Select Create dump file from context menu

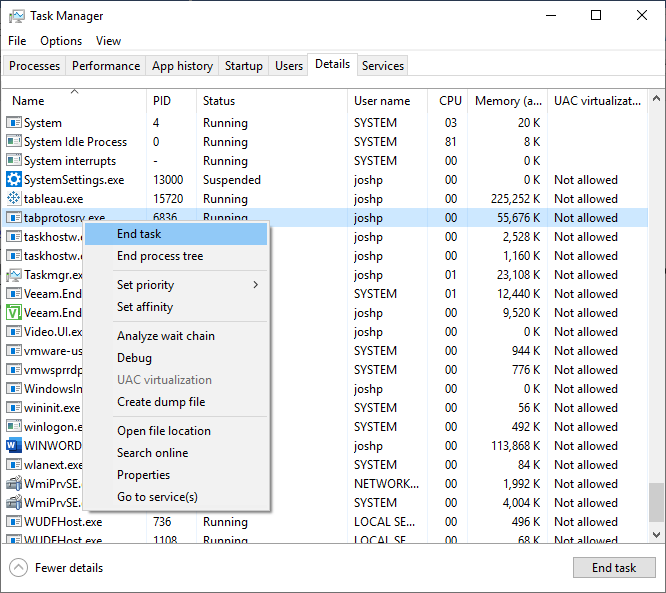161,402
